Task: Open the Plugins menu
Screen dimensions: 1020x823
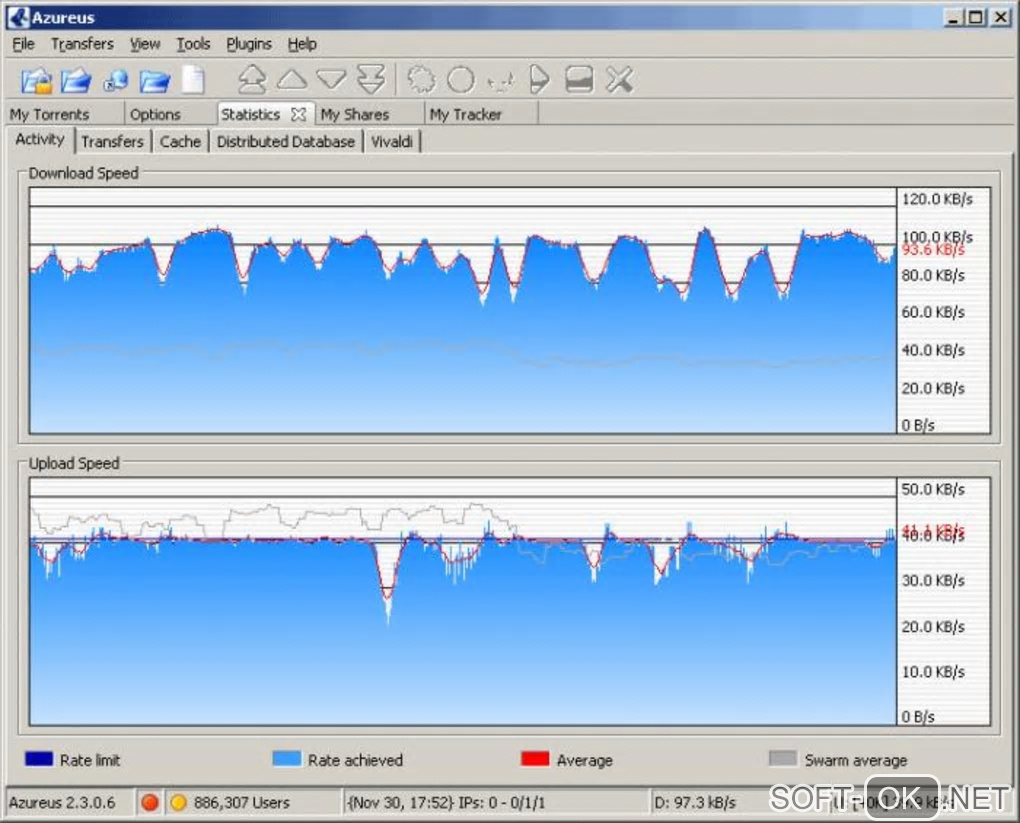Action: 249,44
